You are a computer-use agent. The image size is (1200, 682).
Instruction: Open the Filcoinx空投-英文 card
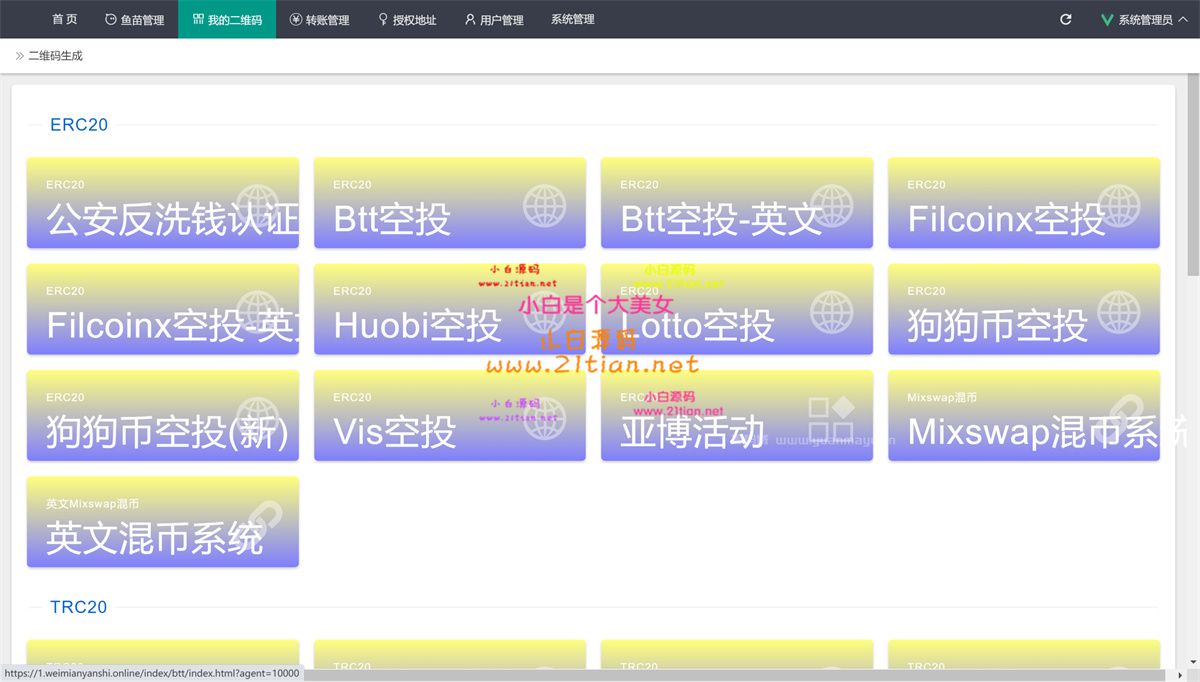coord(162,309)
